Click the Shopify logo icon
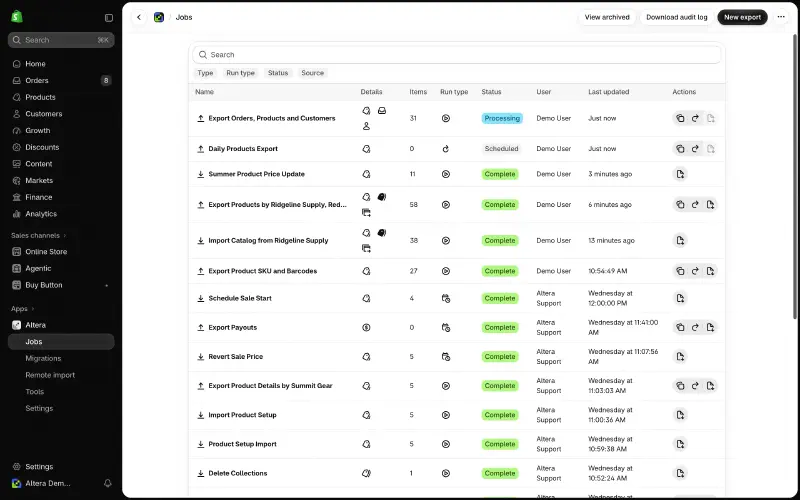The height and width of the screenshot is (500, 800). (x=17, y=17)
